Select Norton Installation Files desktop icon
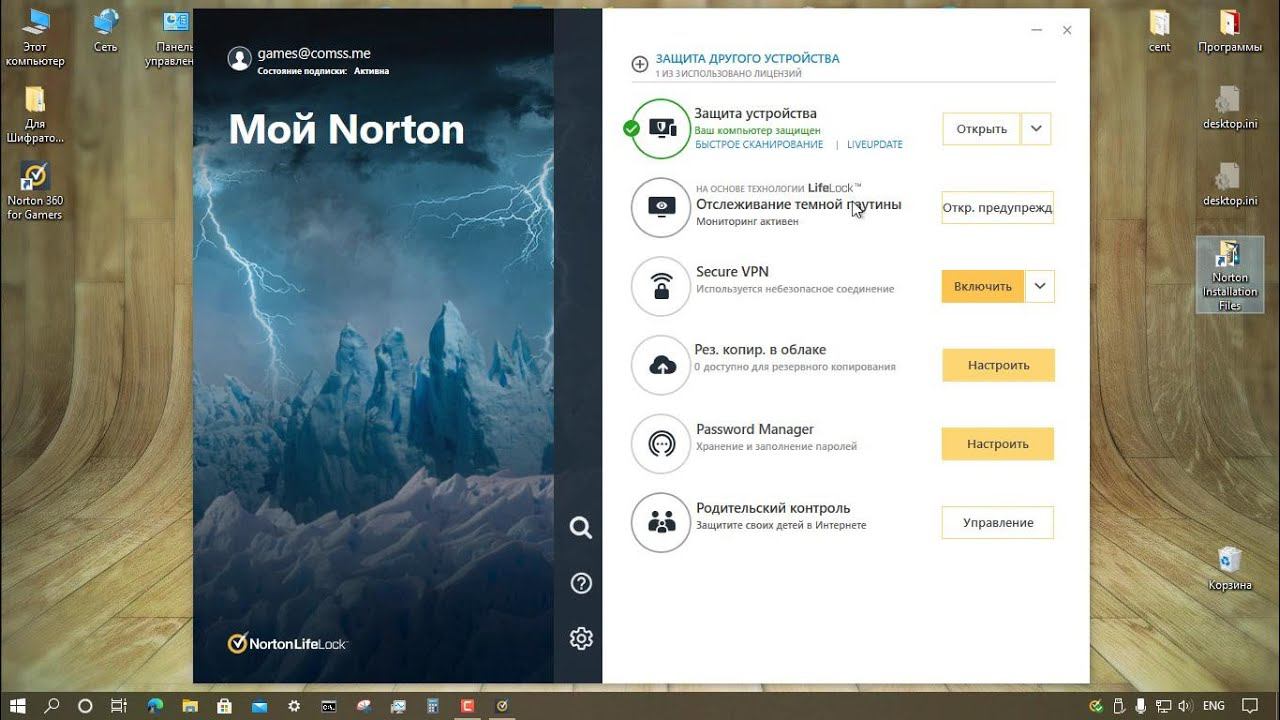 [1230, 277]
